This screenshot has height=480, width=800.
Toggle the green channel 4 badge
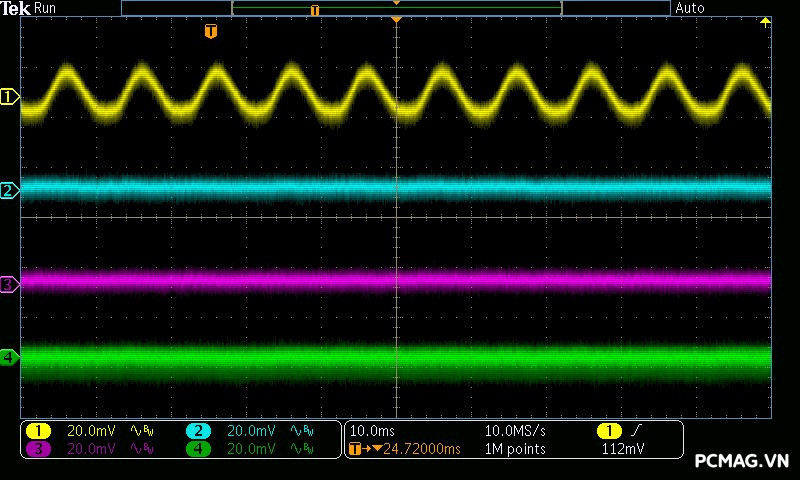click(198, 449)
